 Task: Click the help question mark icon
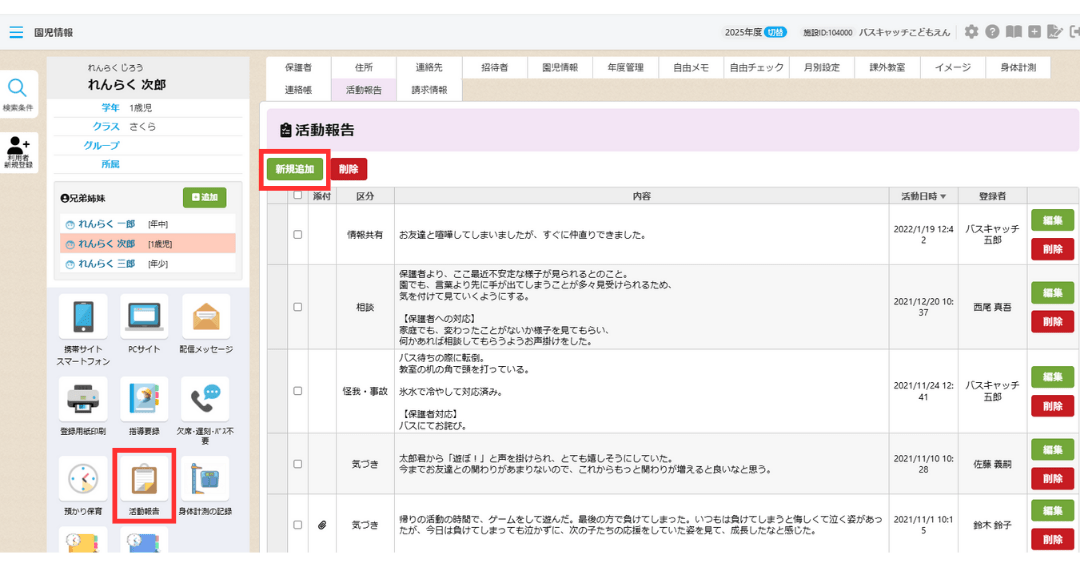tap(992, 32)
